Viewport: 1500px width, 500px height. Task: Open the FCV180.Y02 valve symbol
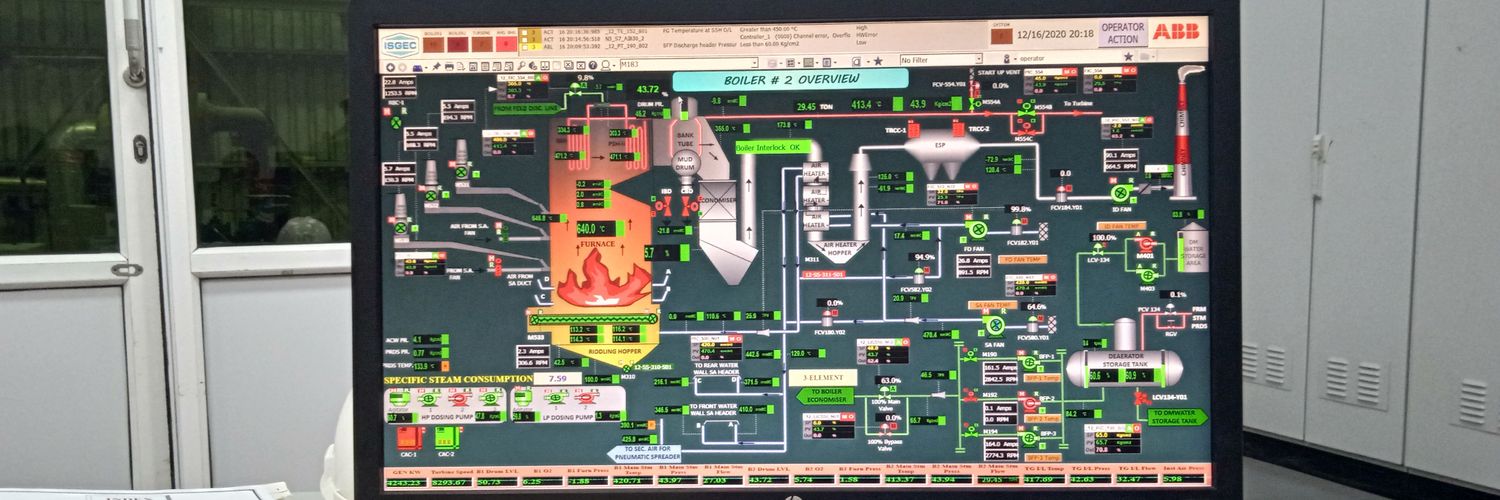pos(829,318)
